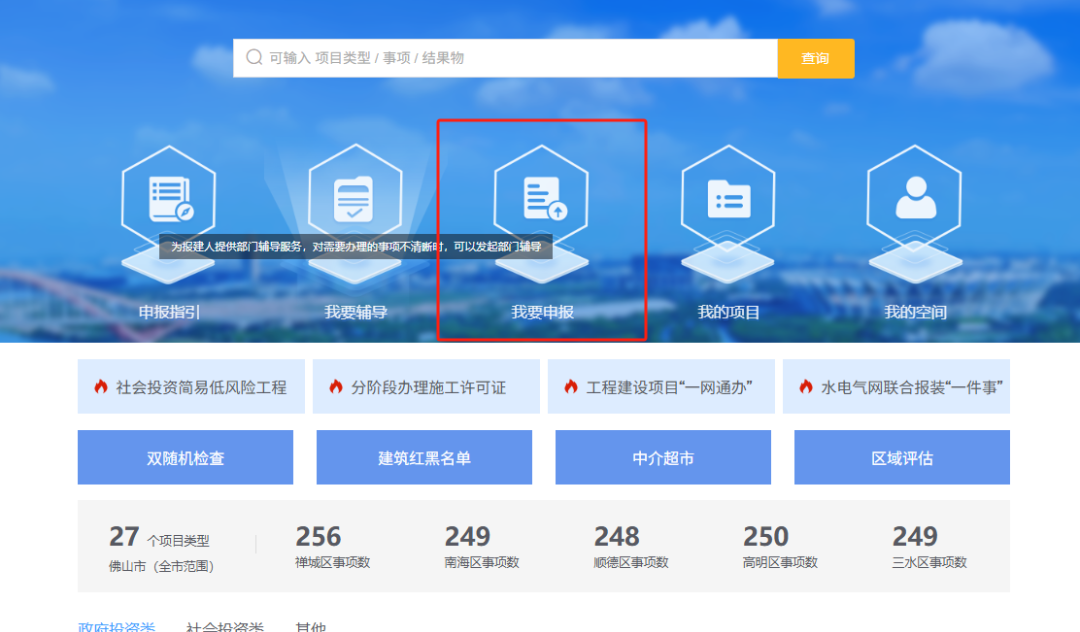Select the 禅城区事项数 256 statistic

click(x=332, y=547)
